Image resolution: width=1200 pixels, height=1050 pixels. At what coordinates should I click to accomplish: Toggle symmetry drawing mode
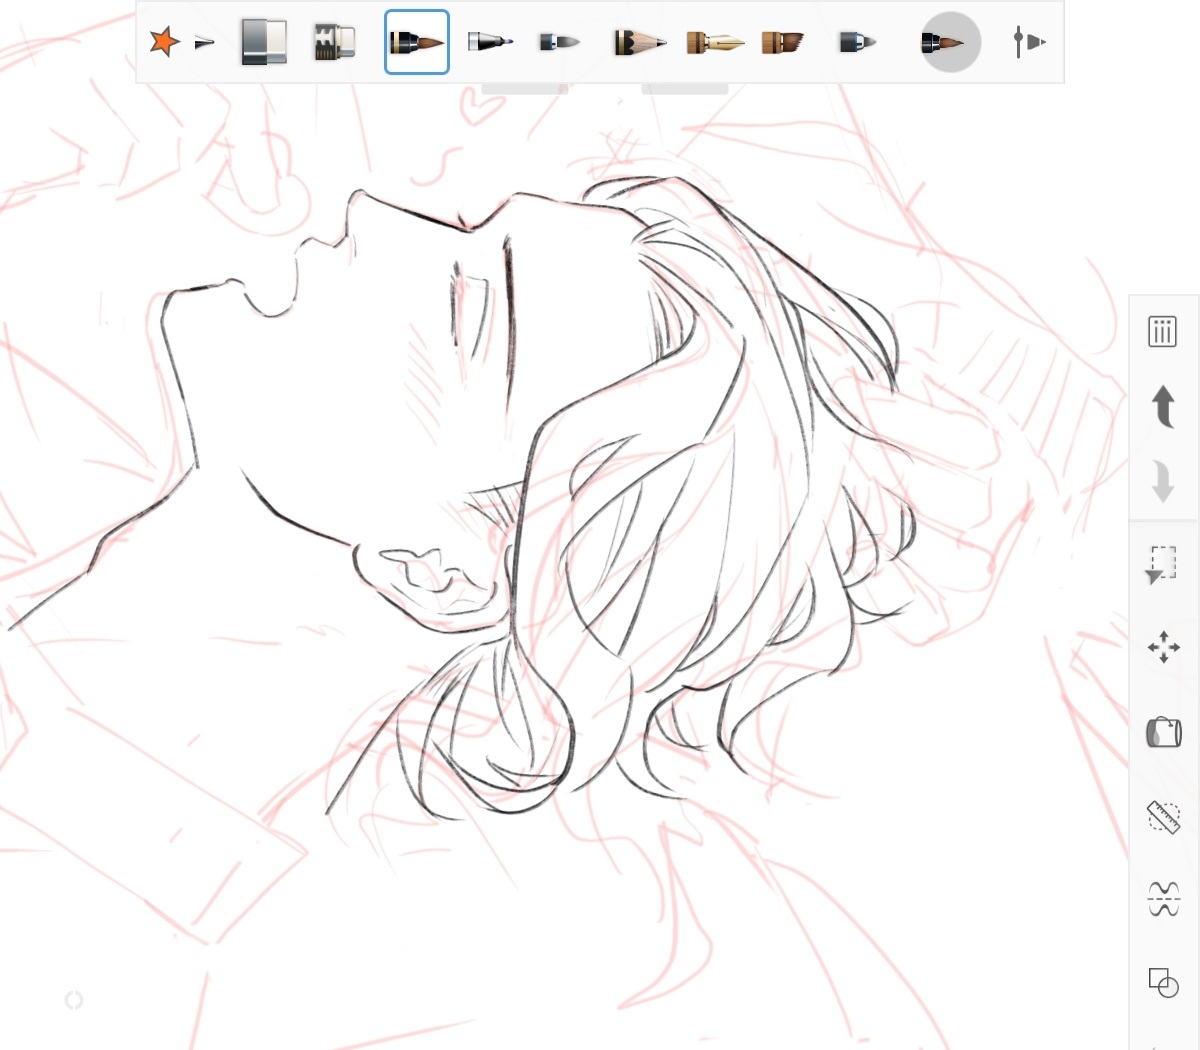pos(1163,898)
